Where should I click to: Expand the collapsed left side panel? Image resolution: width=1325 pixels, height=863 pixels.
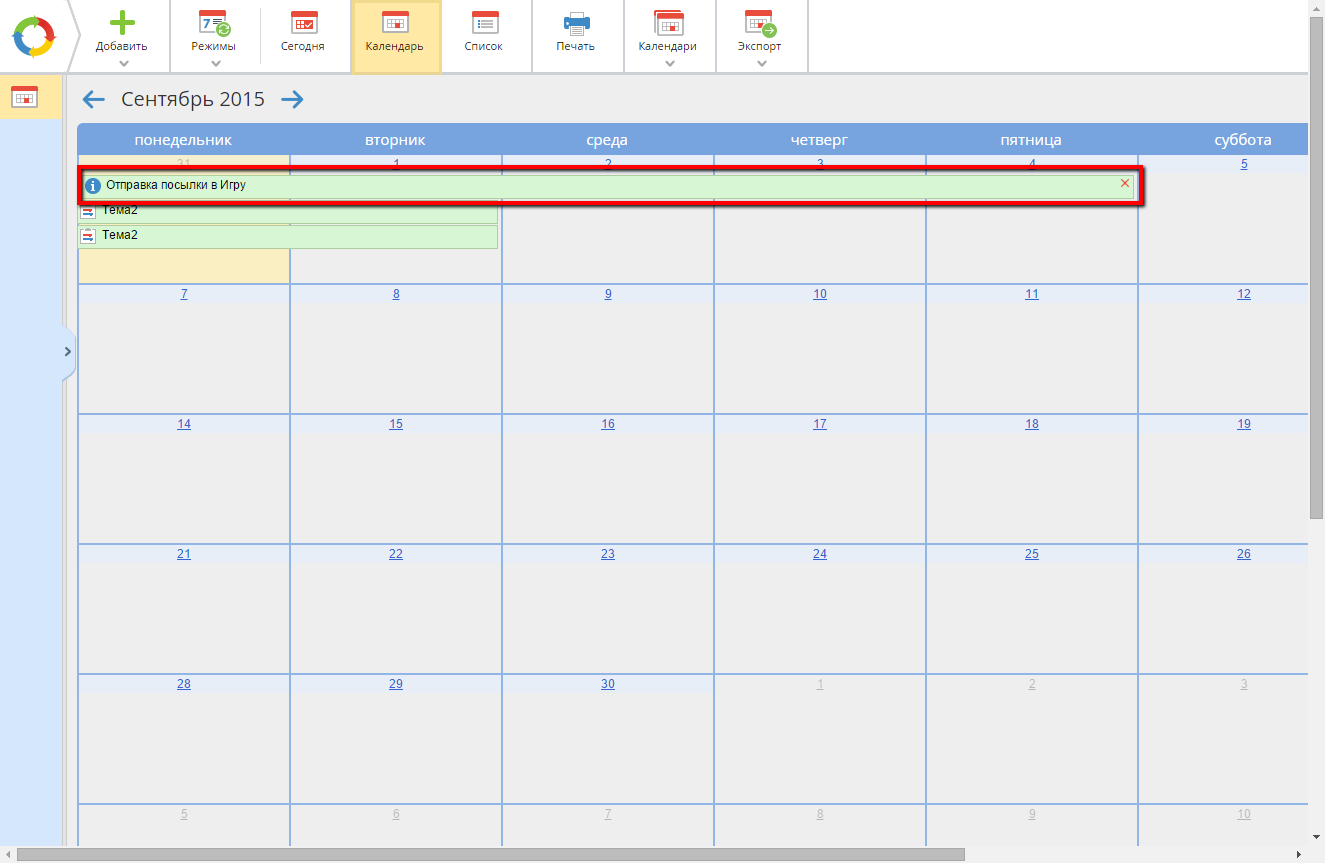[x=68, y=352]
